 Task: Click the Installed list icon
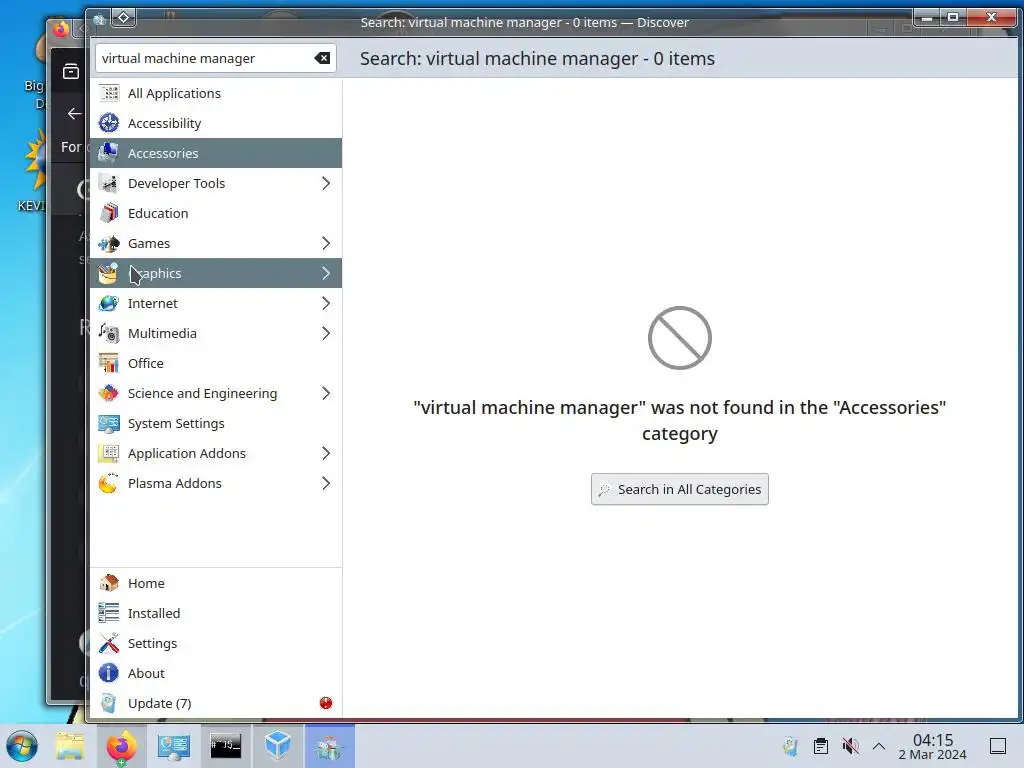[x=109, y=613]
